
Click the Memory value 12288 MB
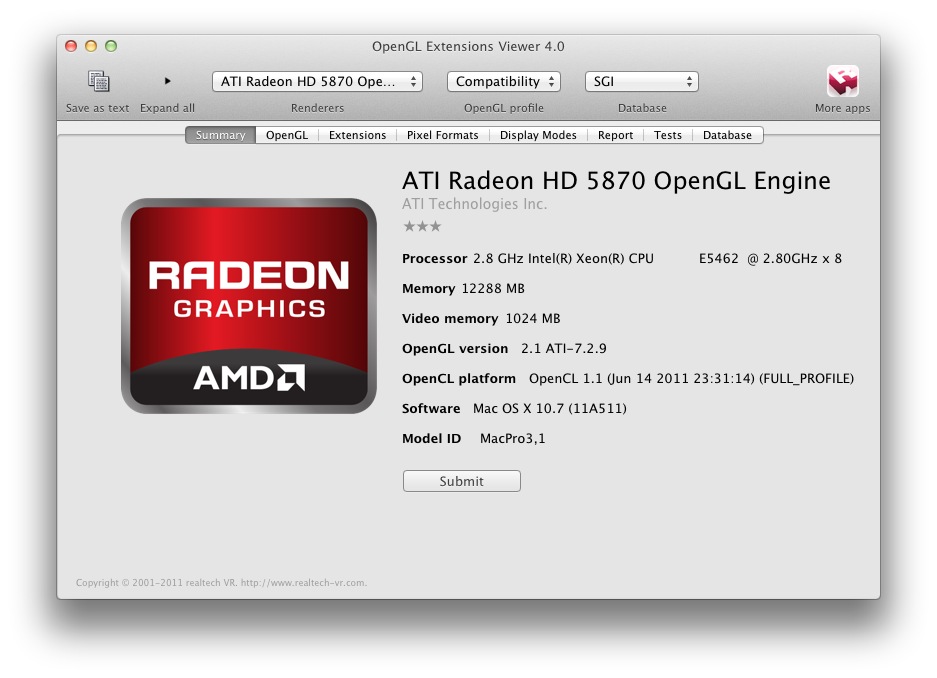[x=493, y=289]
